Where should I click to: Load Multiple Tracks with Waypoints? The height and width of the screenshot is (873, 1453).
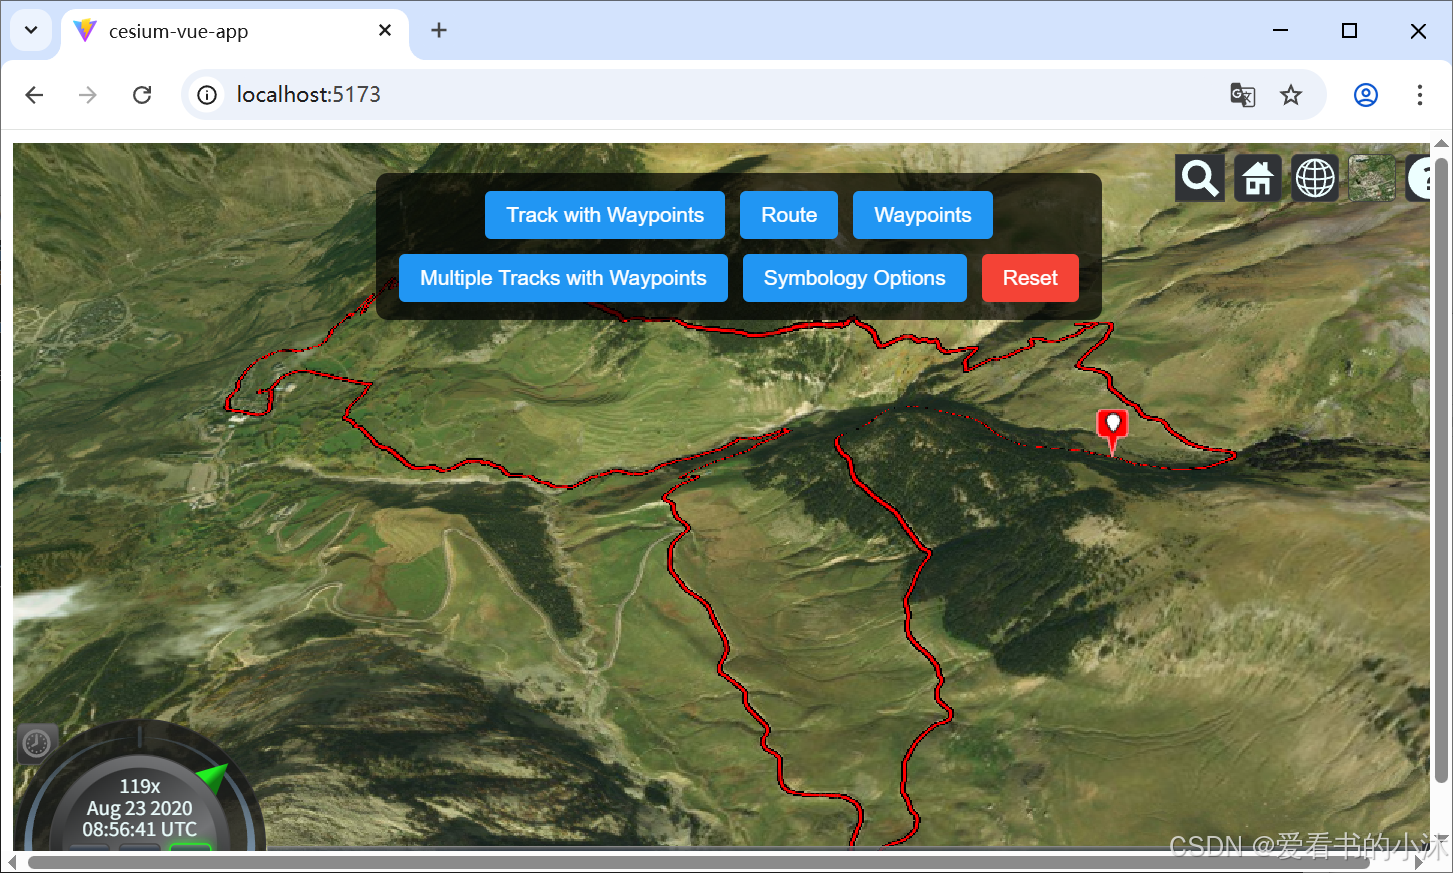pyautogui.click(x=563, y=278)
